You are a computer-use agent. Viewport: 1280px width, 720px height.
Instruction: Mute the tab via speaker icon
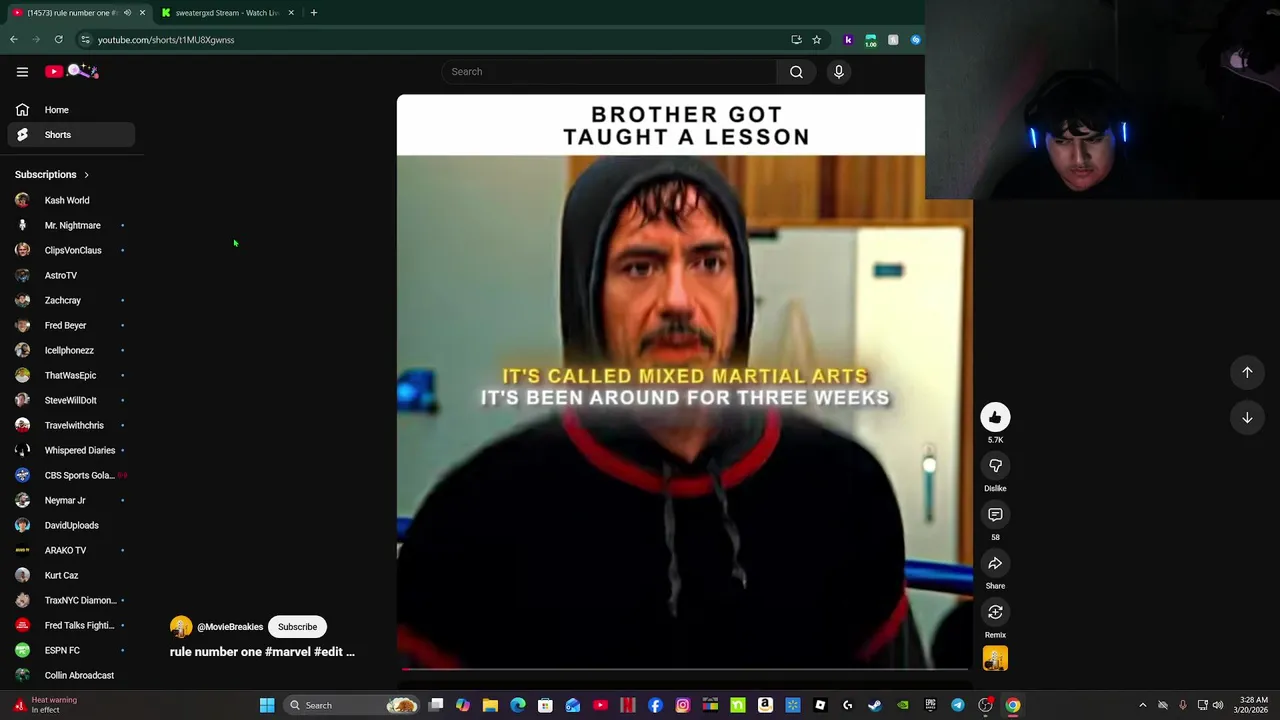127,13
